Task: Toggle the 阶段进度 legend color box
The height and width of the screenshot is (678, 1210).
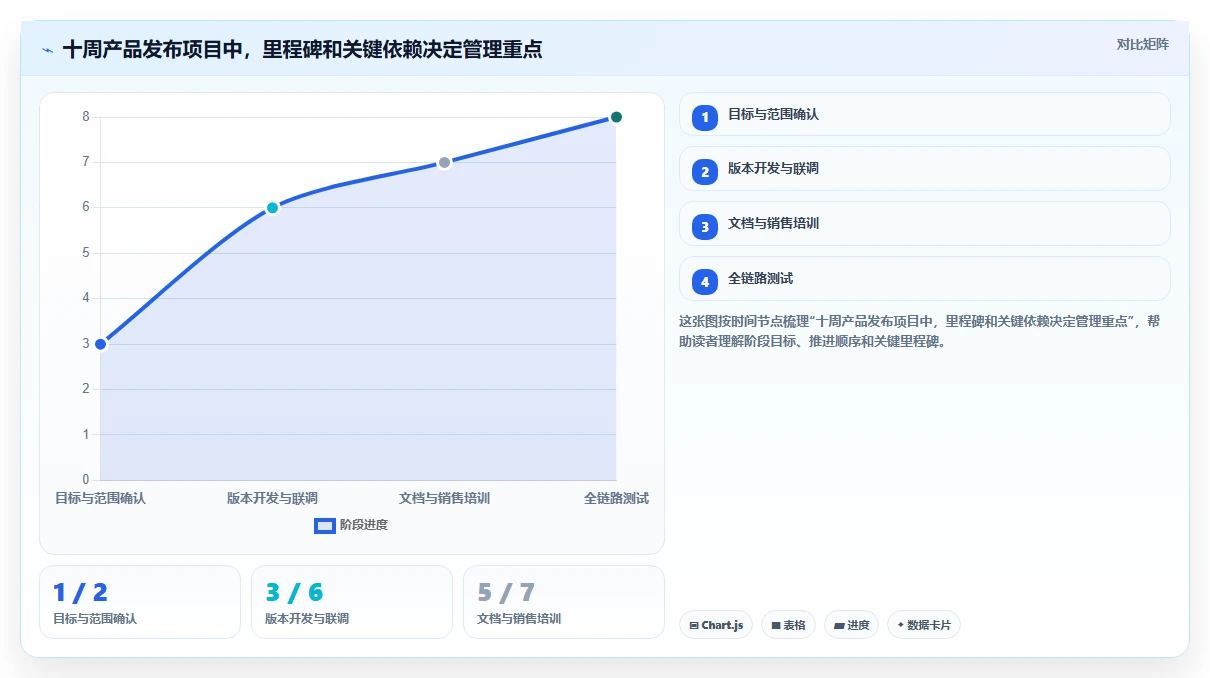Action: [x=324, y=525]
